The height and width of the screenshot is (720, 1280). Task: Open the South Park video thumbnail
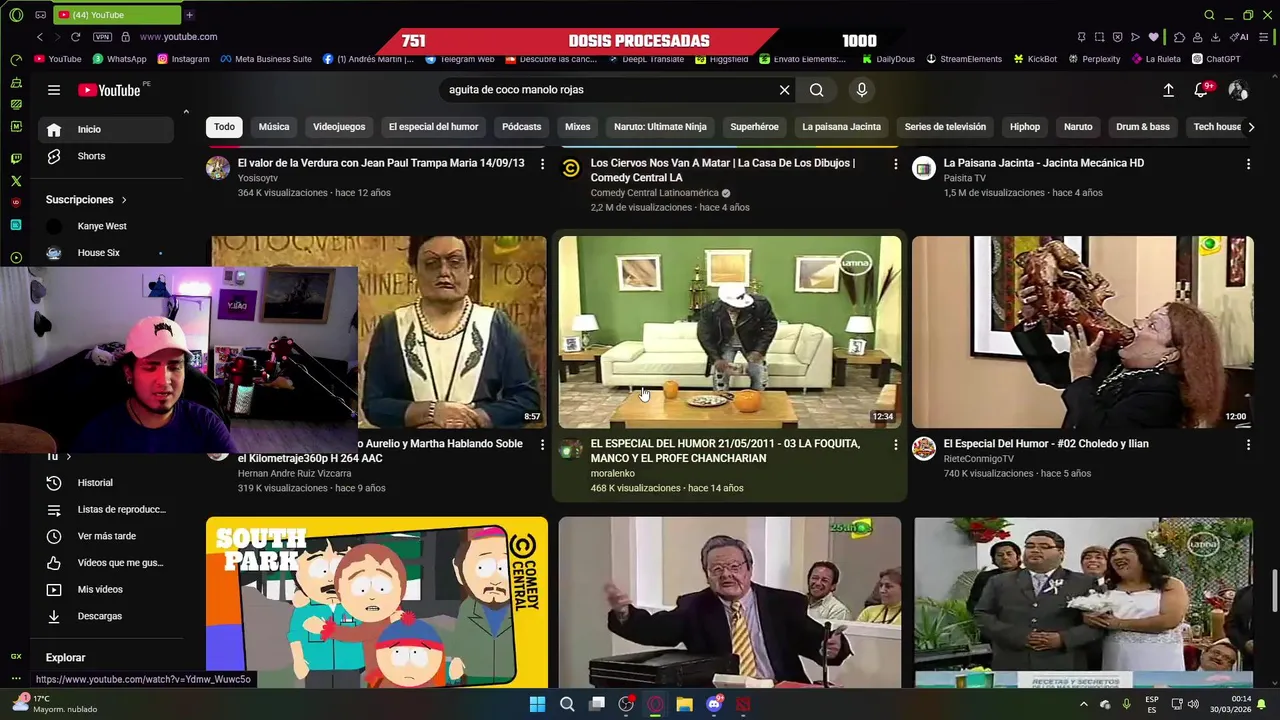coord(377,602)
